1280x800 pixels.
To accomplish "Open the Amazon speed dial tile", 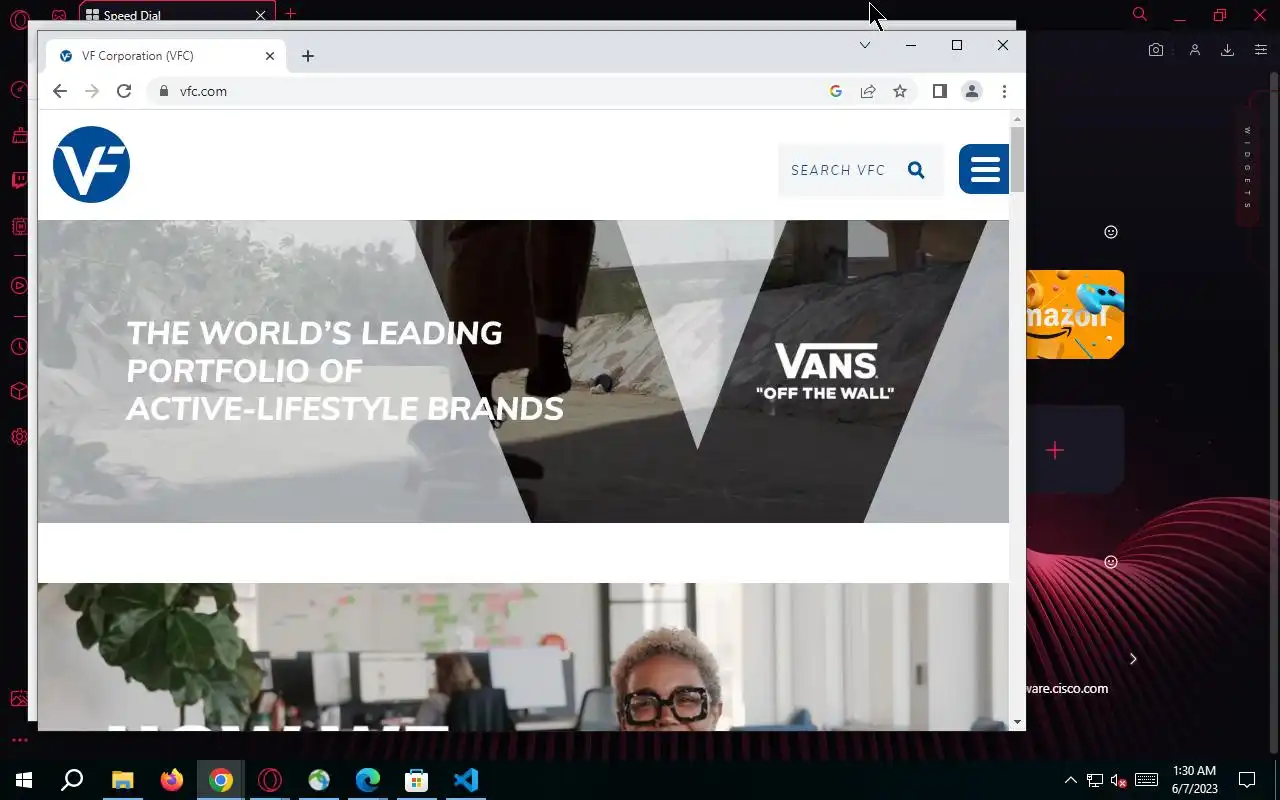I will click(1075, 314).
